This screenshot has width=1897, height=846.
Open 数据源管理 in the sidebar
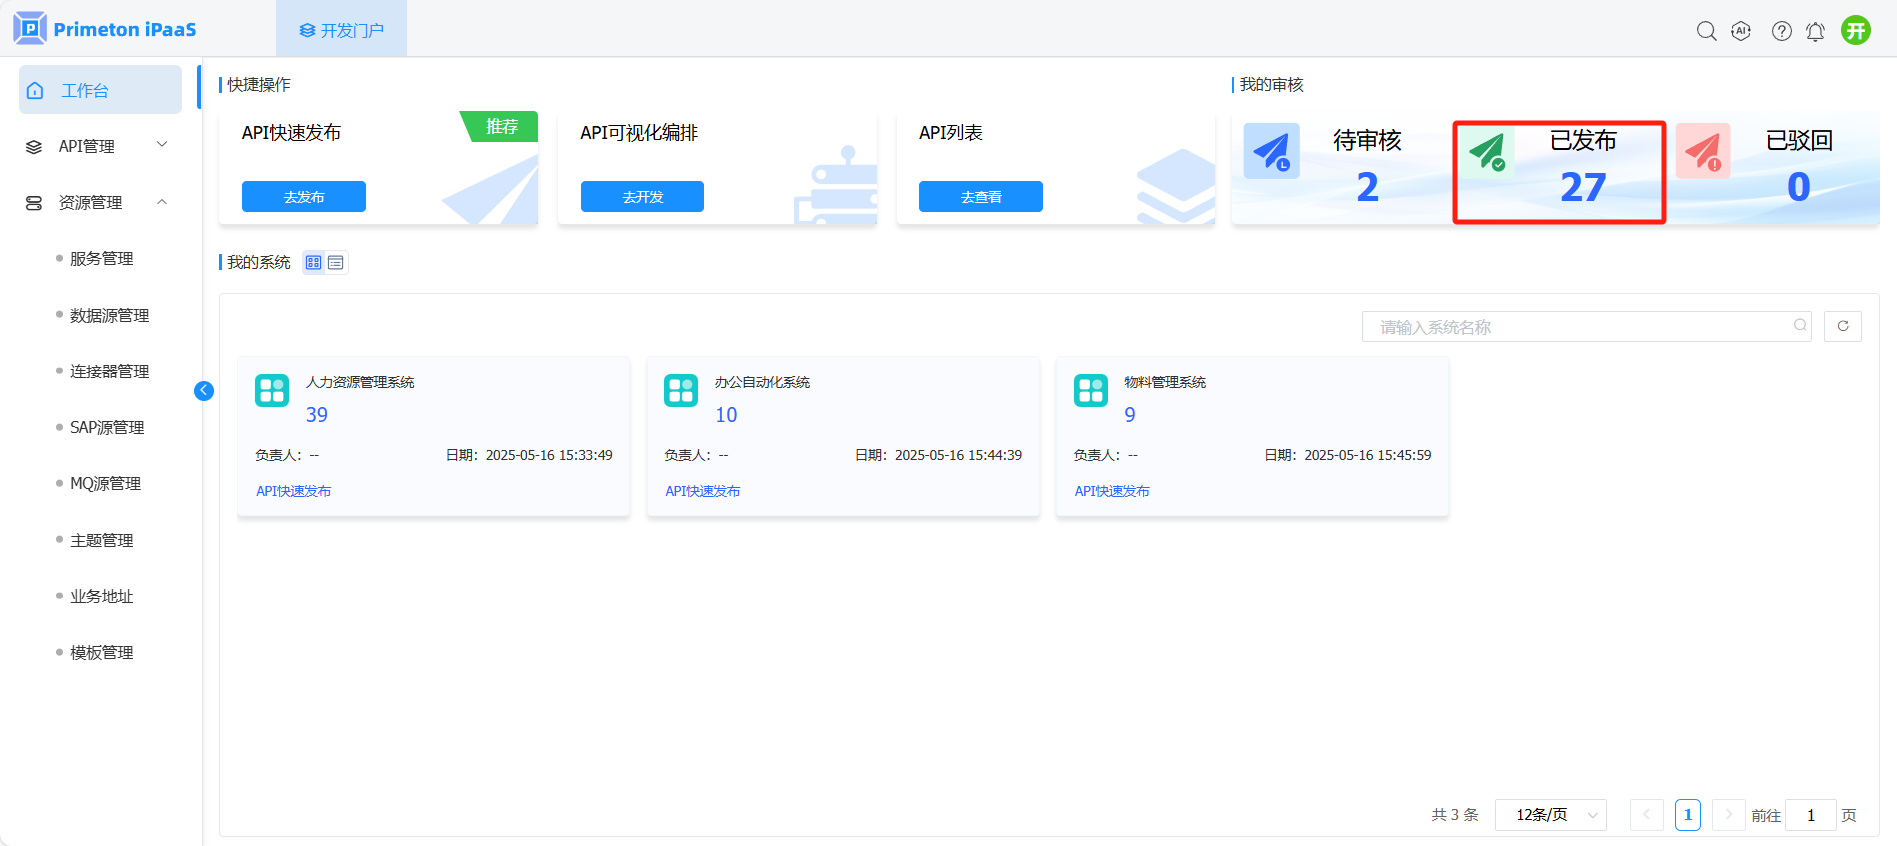point(109,315)
